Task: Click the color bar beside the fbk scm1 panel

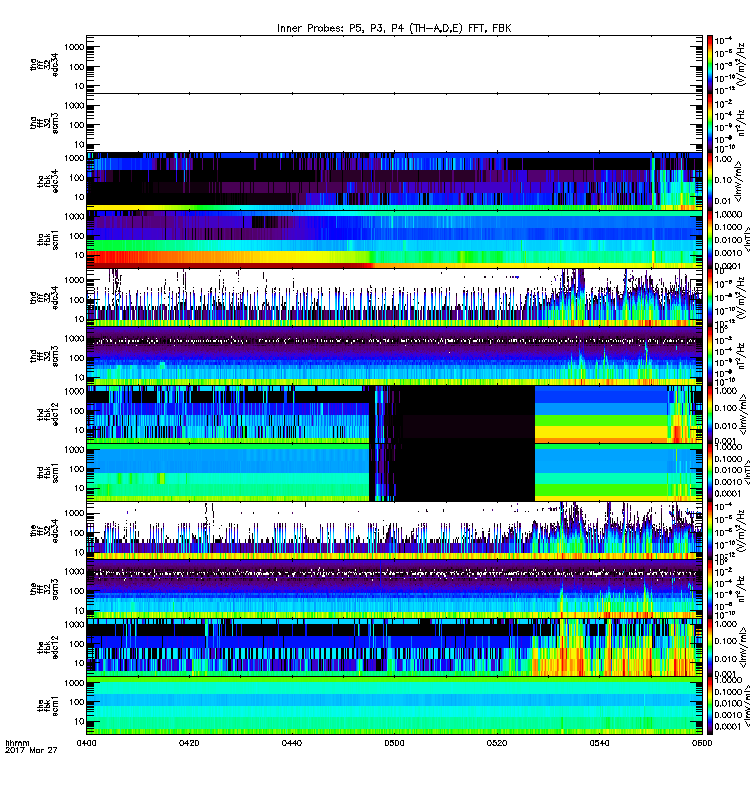Action: [710, 706]
